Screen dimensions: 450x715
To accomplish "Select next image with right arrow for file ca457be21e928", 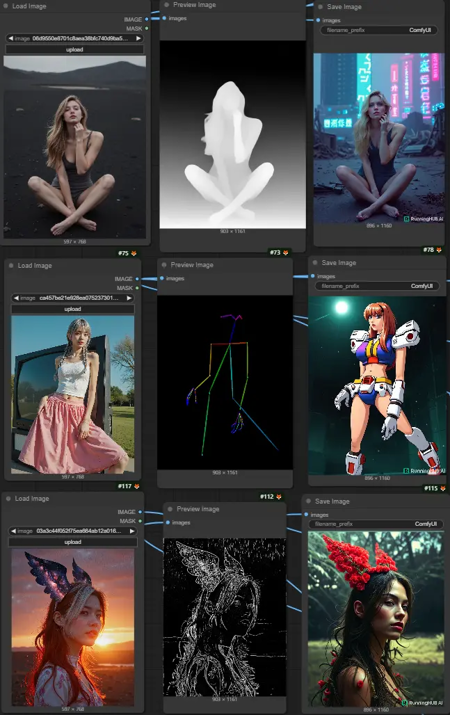I will pyautogui.click(x=129, y=298).
